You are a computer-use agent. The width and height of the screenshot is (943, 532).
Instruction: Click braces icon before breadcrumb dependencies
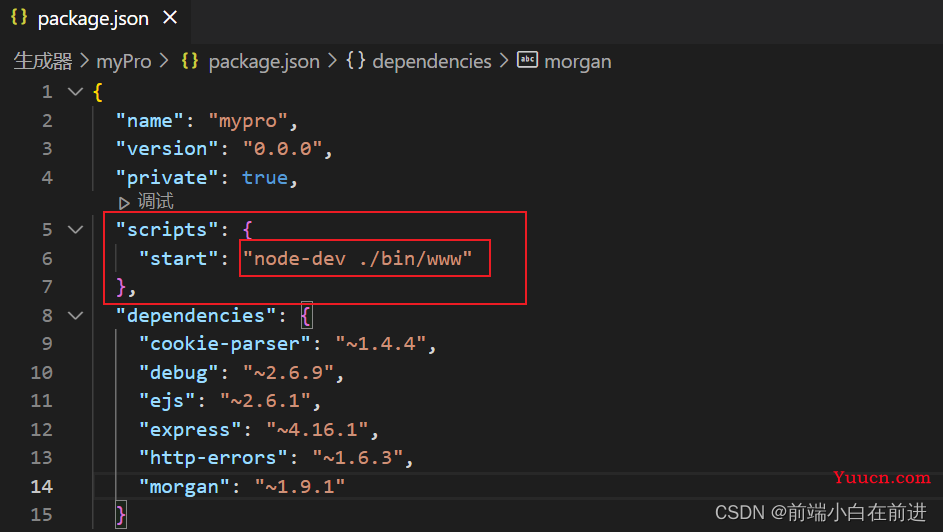(355, 61)
